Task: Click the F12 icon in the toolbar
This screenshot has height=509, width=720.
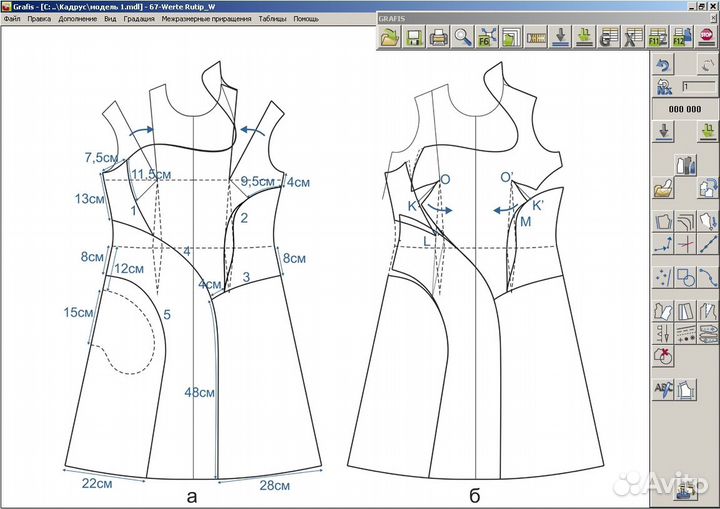Action: tap(680, 39)
